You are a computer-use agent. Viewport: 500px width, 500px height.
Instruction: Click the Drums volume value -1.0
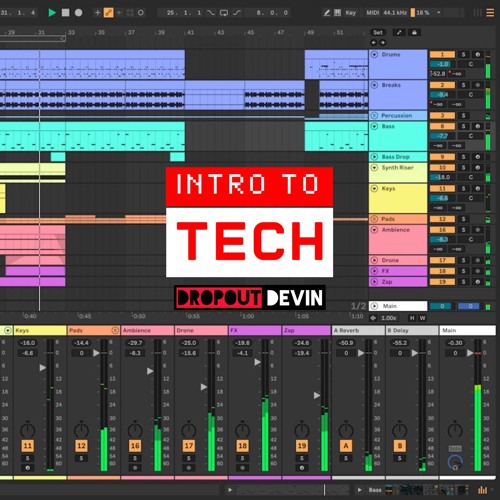point(442,64)
